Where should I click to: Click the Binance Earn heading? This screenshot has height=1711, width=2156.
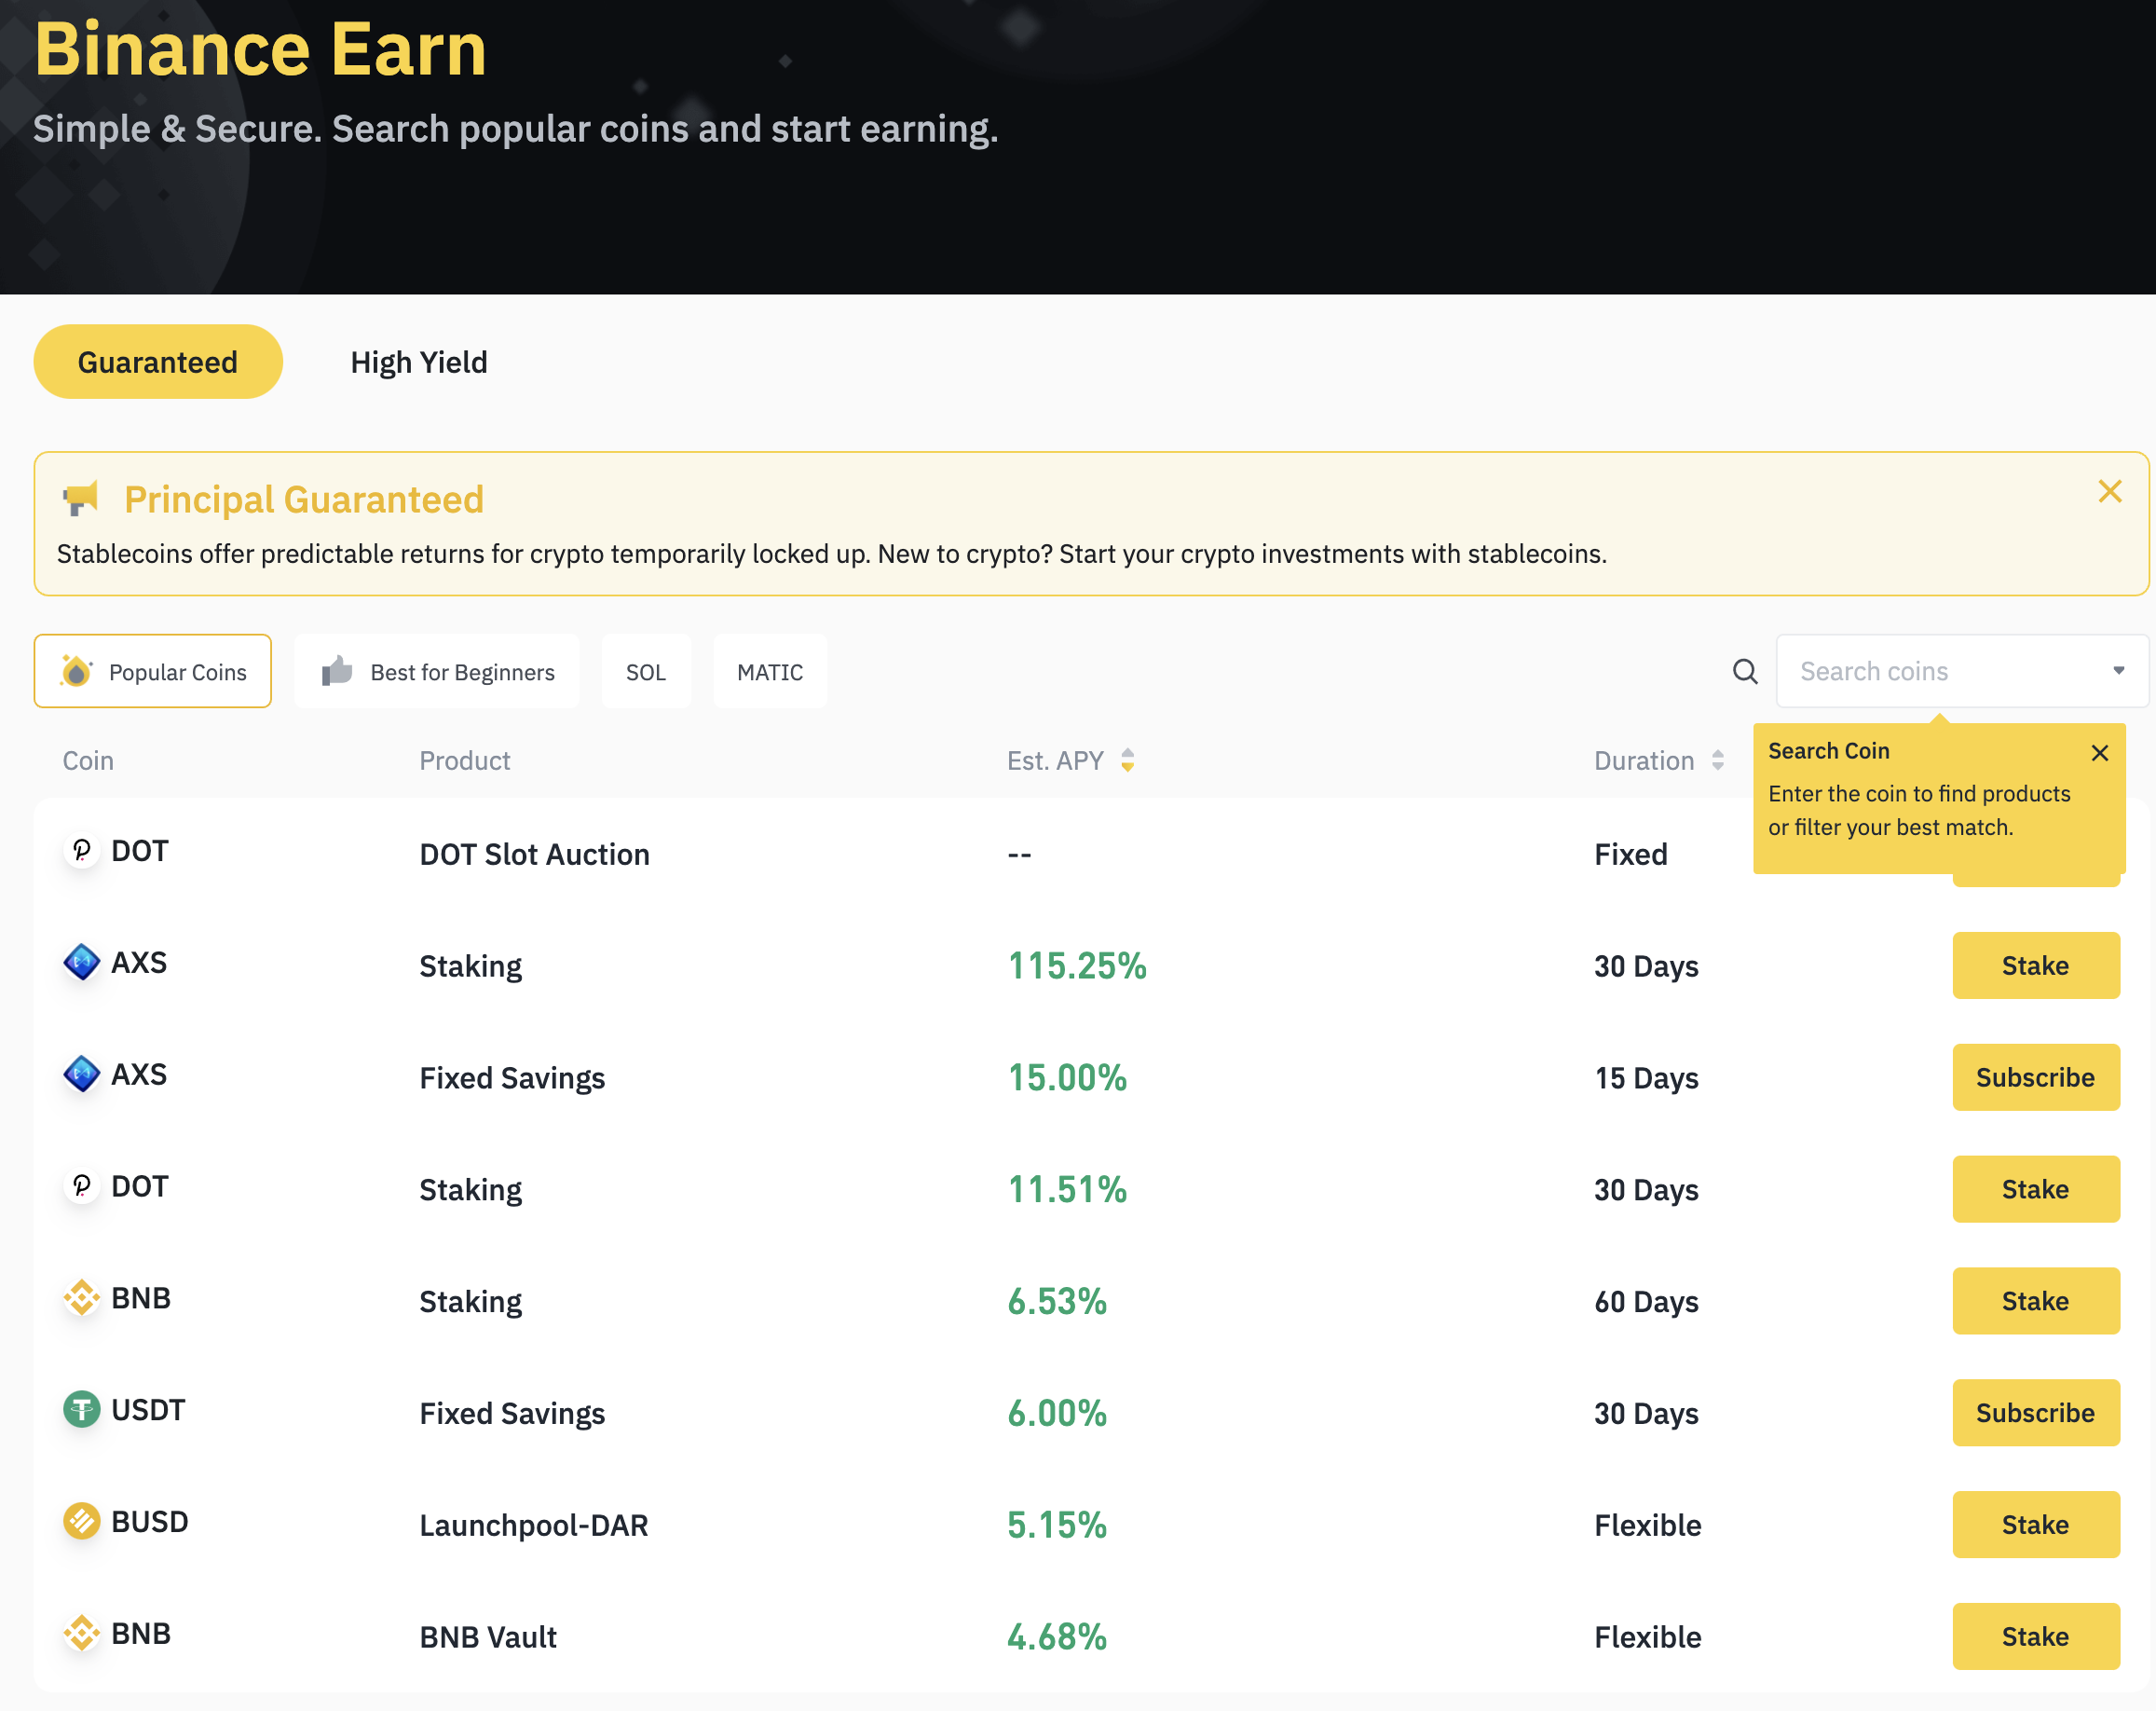(x=260, y=49)
